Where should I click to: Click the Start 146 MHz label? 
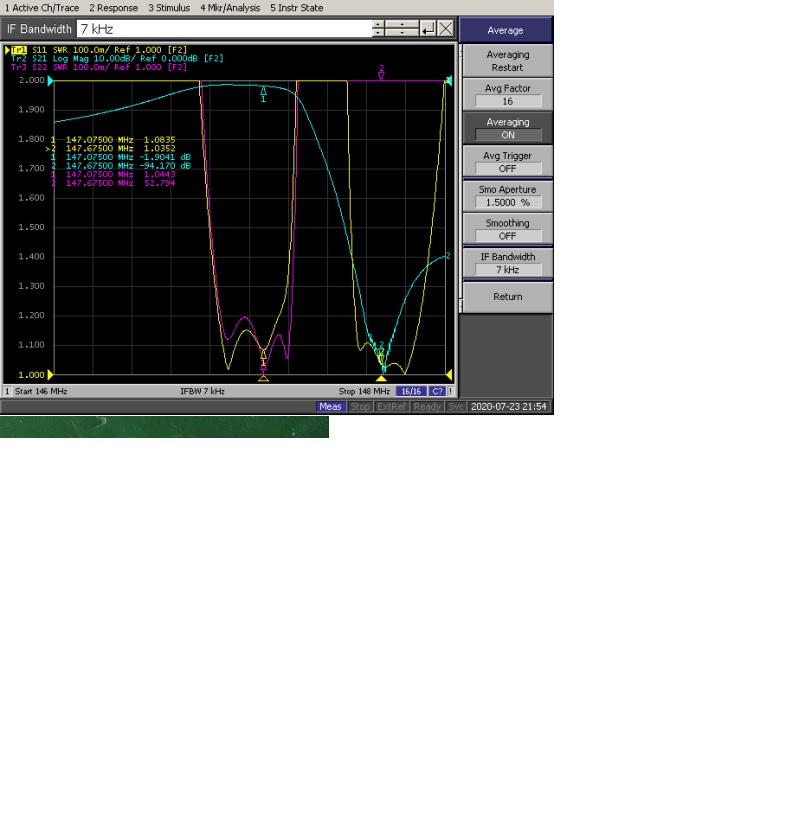pos(41,391)
